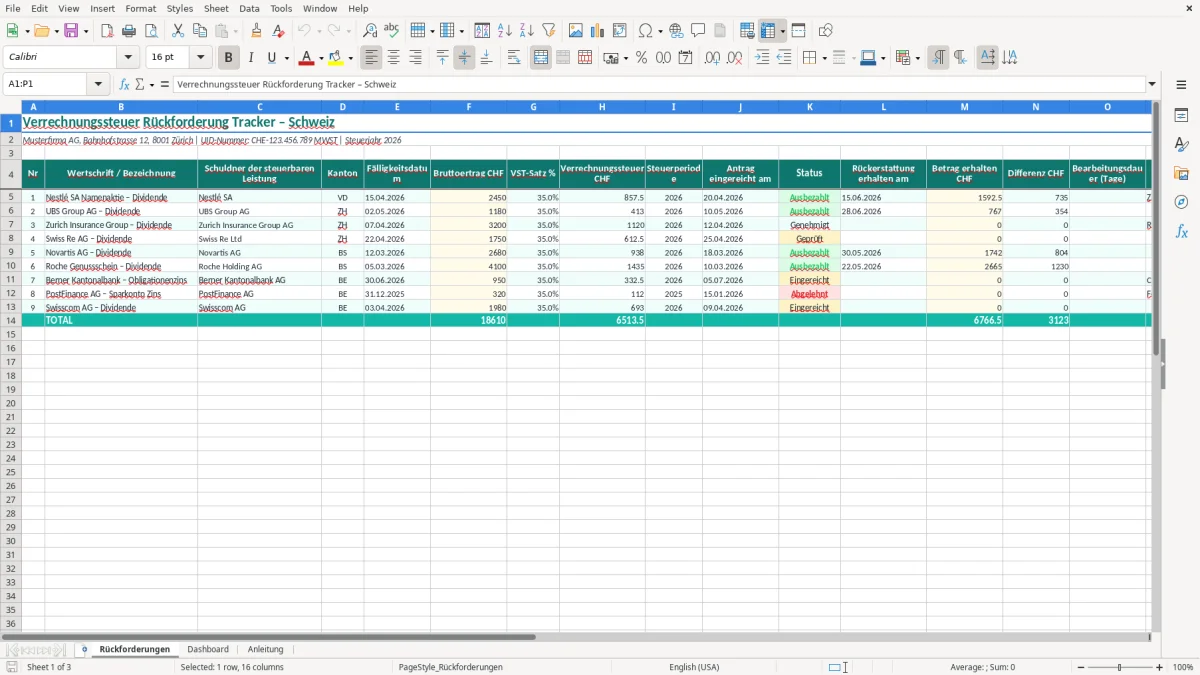Toggle Italic formatting
1200x675 pixels.
(250, 58)
